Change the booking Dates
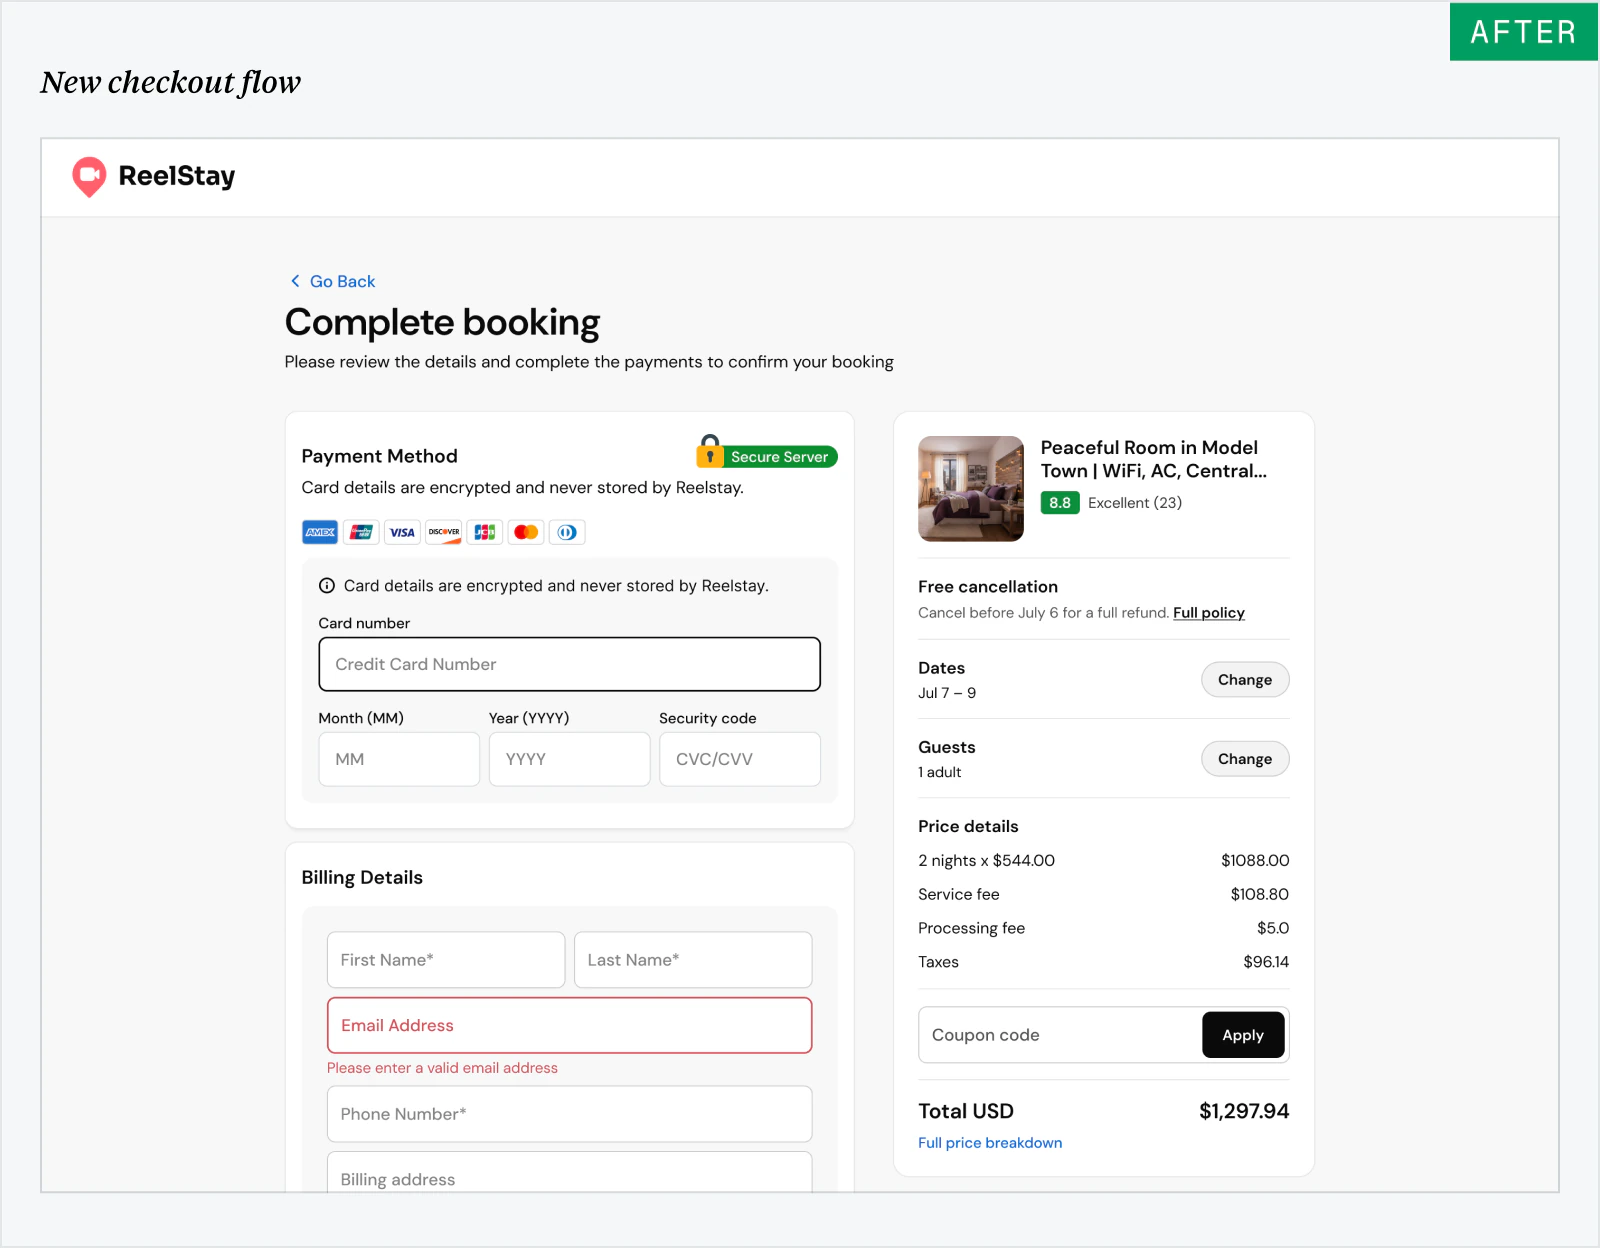The image size is (1600, 1248). pyautogui.click(x=1245, y=680)
